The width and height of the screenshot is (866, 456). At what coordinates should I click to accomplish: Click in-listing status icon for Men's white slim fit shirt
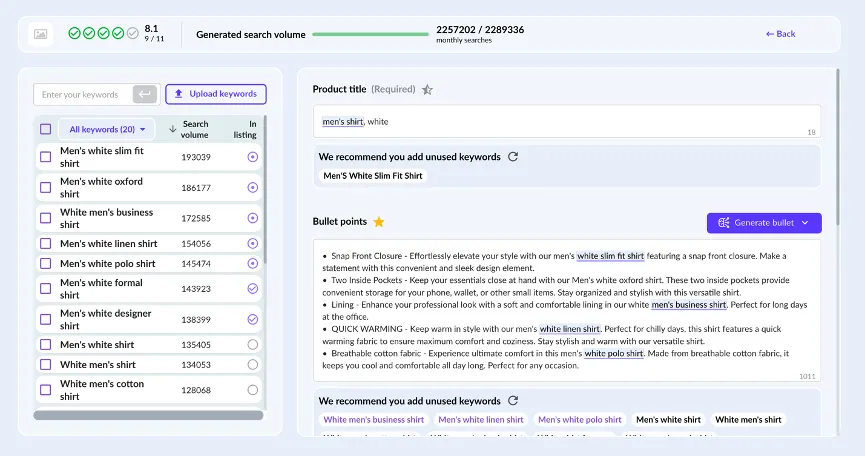[252, 157]
